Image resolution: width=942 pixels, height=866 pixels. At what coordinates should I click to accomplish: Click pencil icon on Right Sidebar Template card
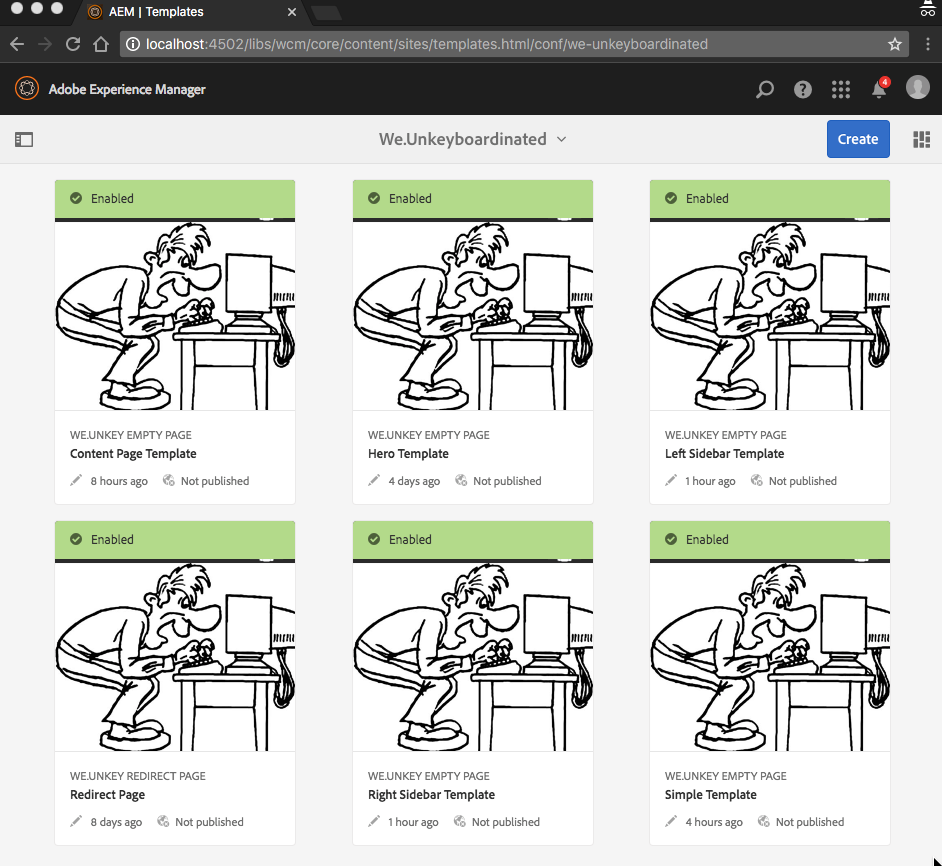tap(374, 821)
